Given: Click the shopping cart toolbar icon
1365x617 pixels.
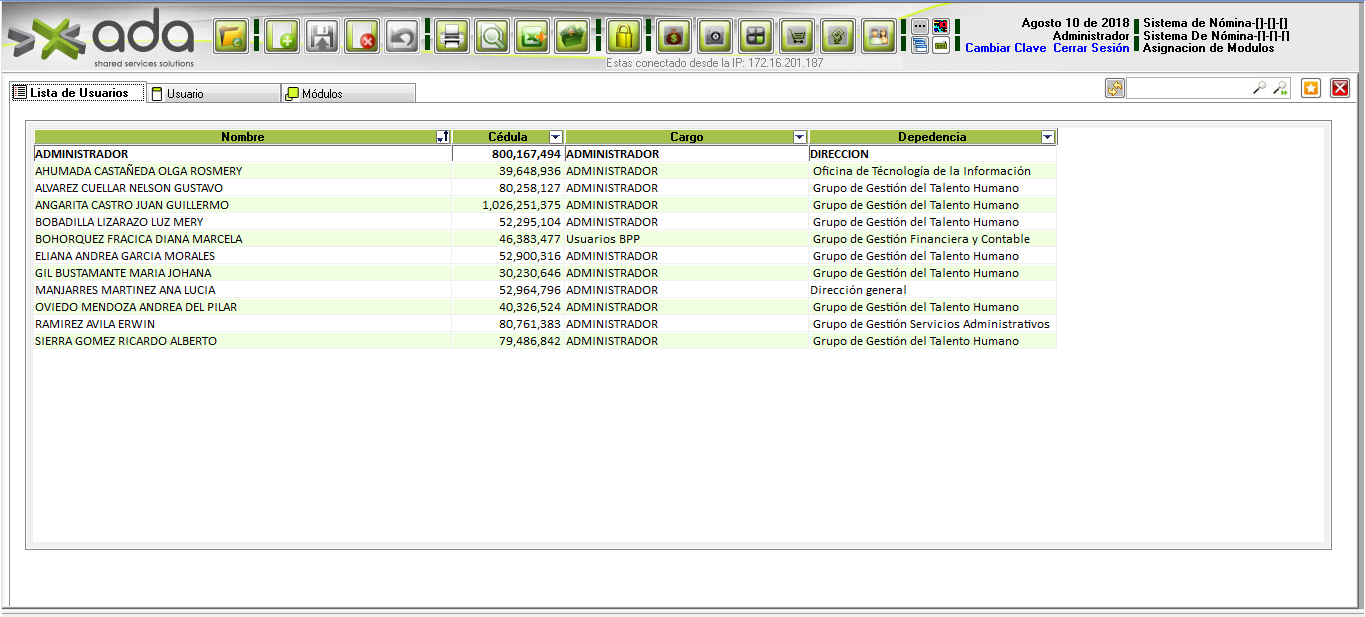Looking at the screenshot, I should (796, 37).
